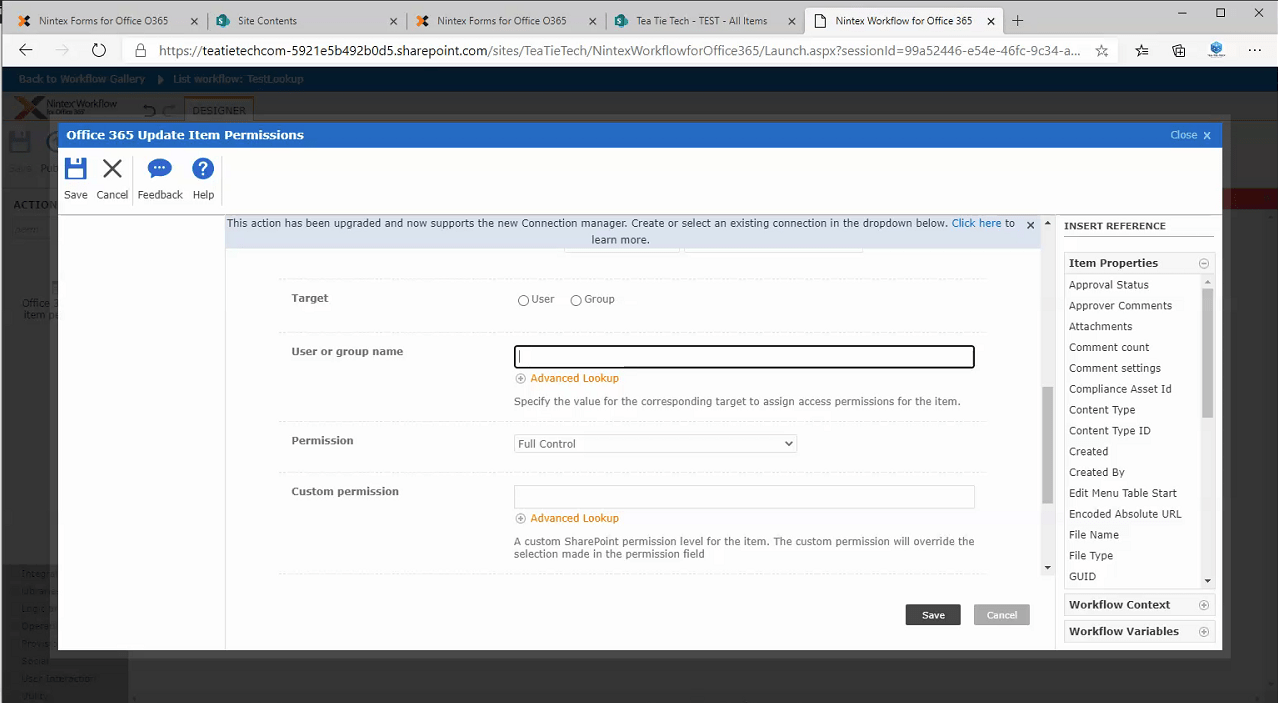The image size is (1278, 703).
Task: Insert the File Name reference
Action: [1093, 535]
